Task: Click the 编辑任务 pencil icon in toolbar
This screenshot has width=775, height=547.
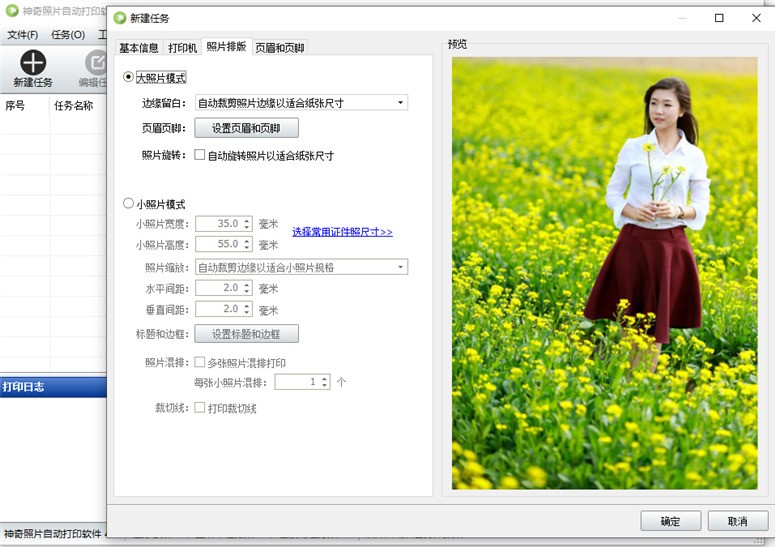Action: (x=96, y=62)
